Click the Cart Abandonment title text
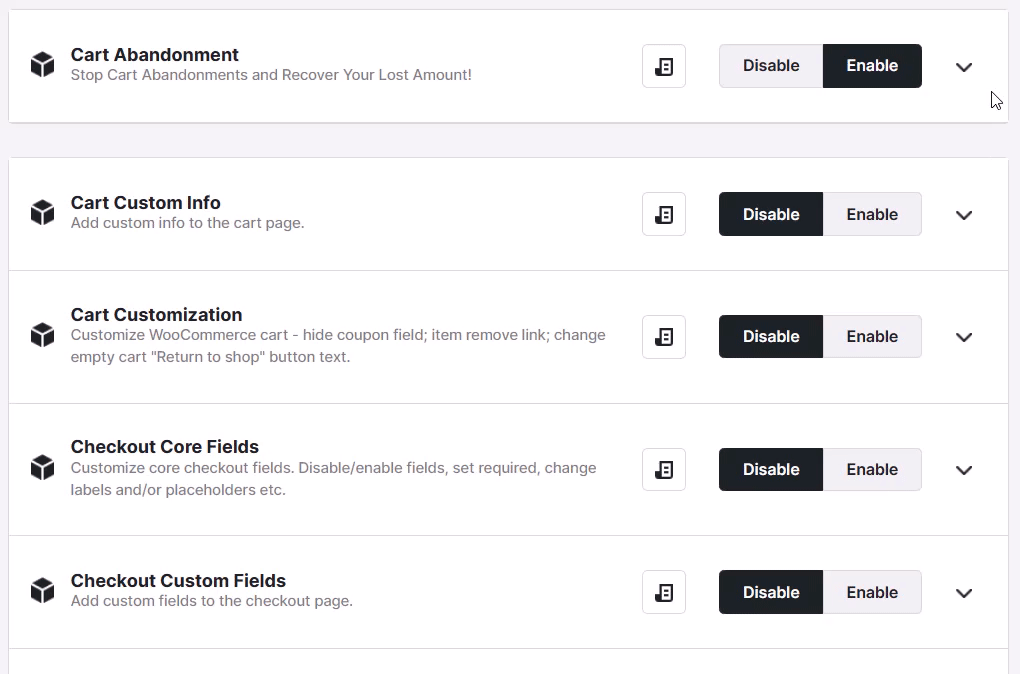 [x=155, y=55]
